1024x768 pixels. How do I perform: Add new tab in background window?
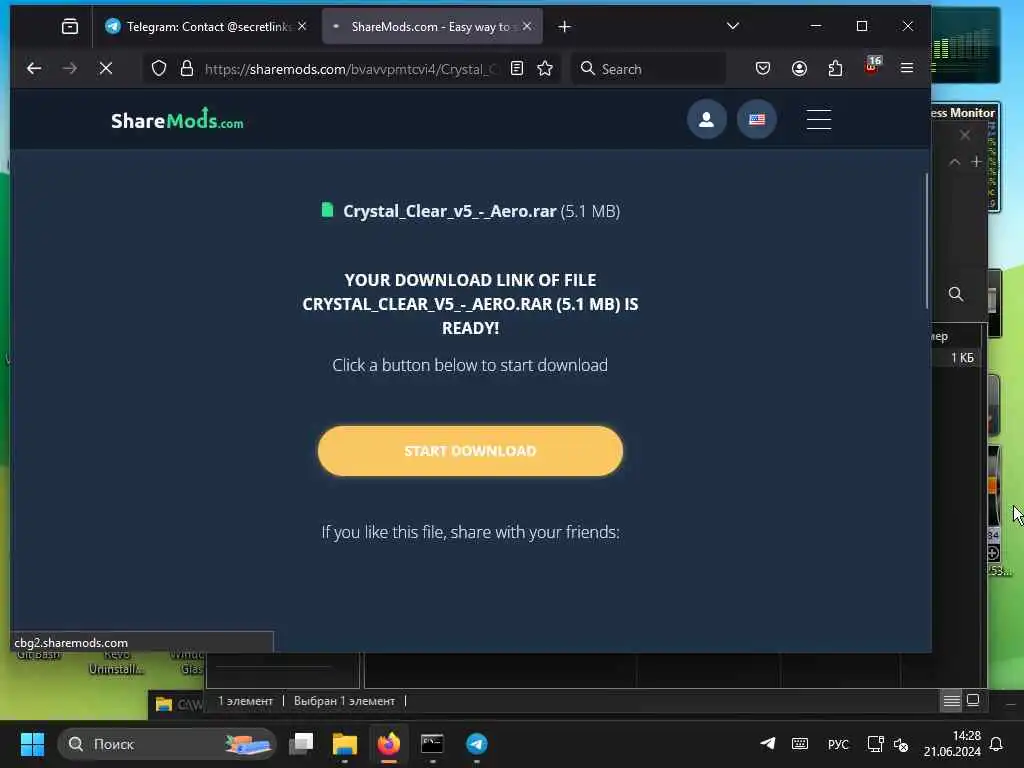click(976, 161)
